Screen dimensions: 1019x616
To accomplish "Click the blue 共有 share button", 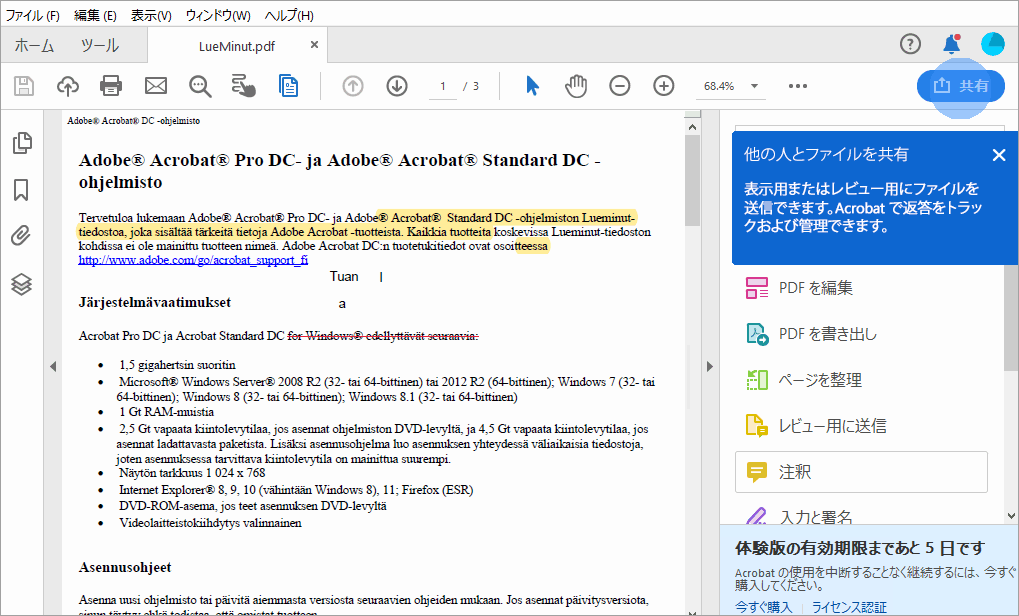I will point(961,86).
